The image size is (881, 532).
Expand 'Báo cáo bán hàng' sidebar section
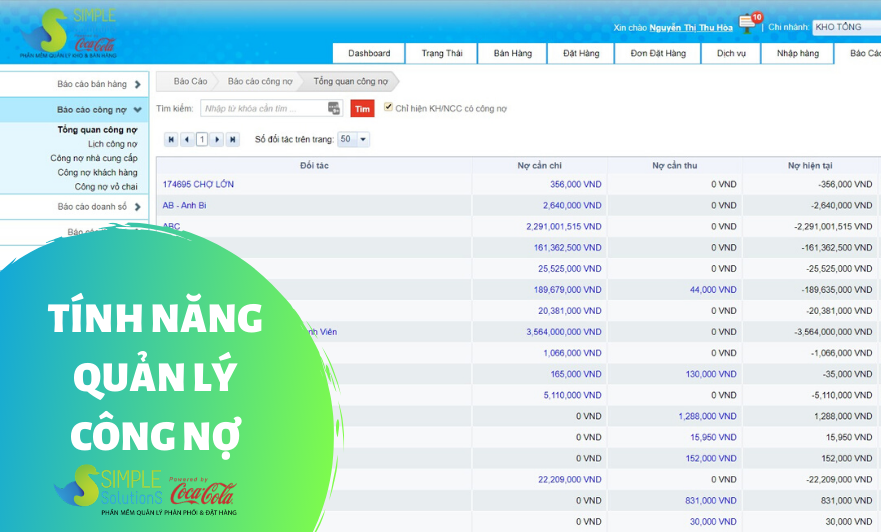pyautogui.click(x=74, y=84)
